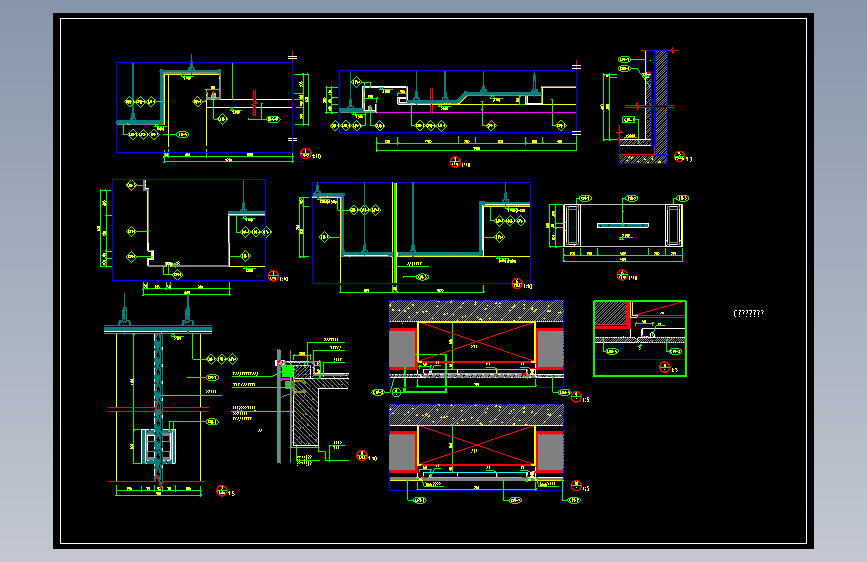The image size is (867, 562).
Task: Select the green-framed floor joint detail
Action: tap(640, 339)
